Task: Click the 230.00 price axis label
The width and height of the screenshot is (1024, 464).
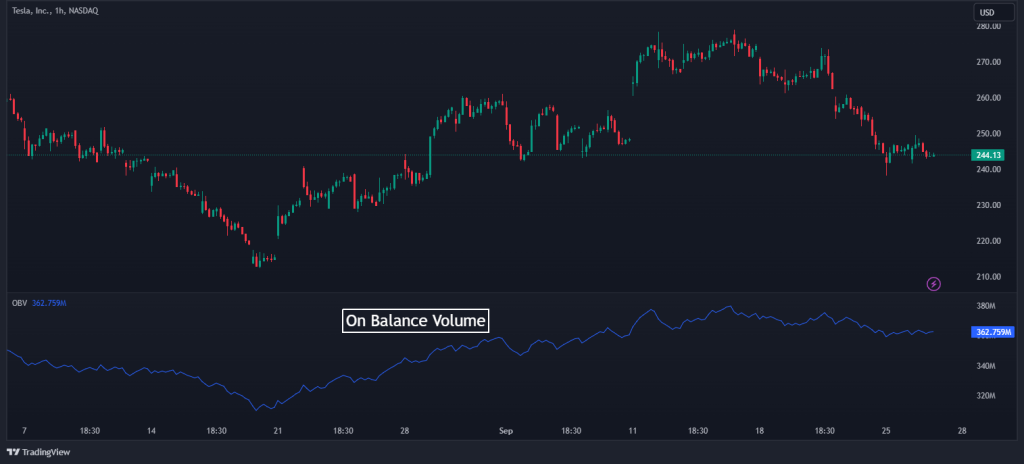Action: tap(988, 205)
